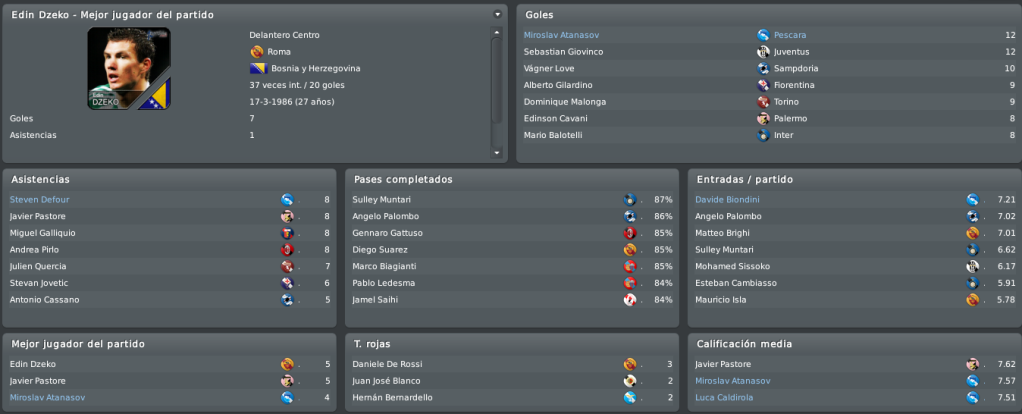Click the Roma club badge beside Edin Dzeko's profile

pyautogui.click(x=256, y=52)
